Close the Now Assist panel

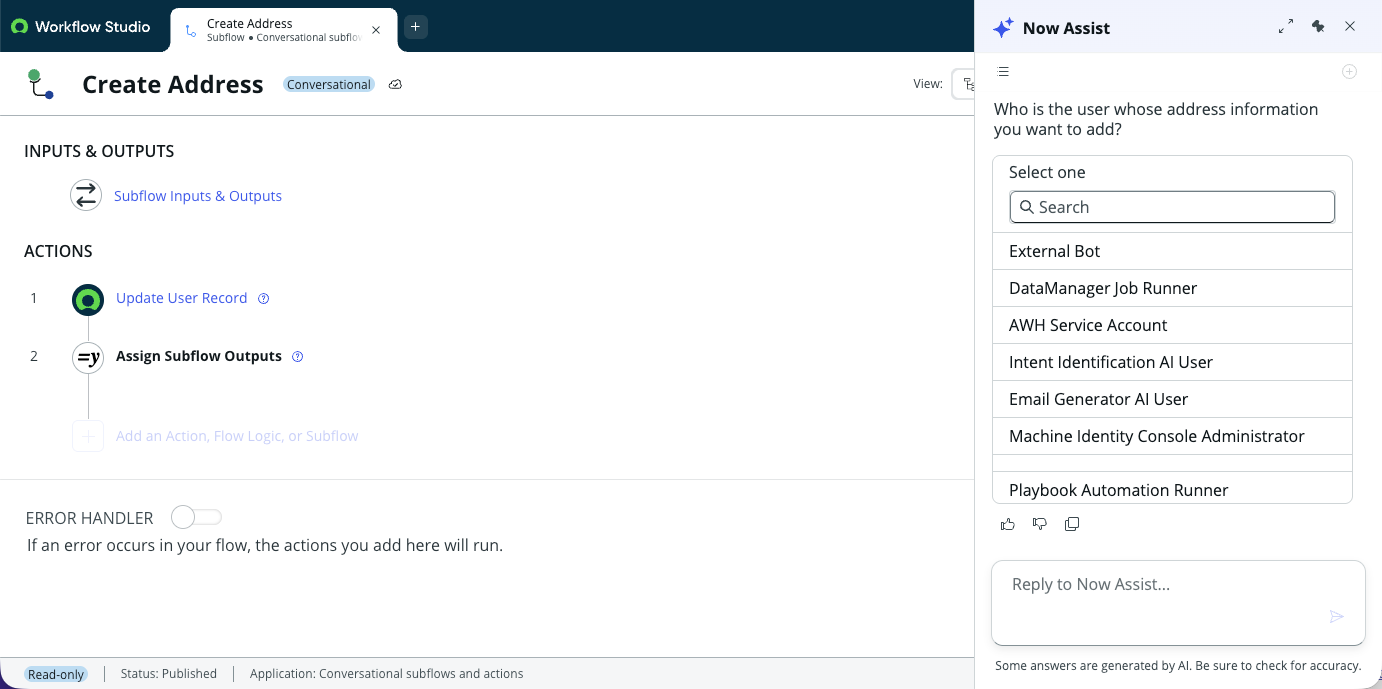[x=1350, y=27]
